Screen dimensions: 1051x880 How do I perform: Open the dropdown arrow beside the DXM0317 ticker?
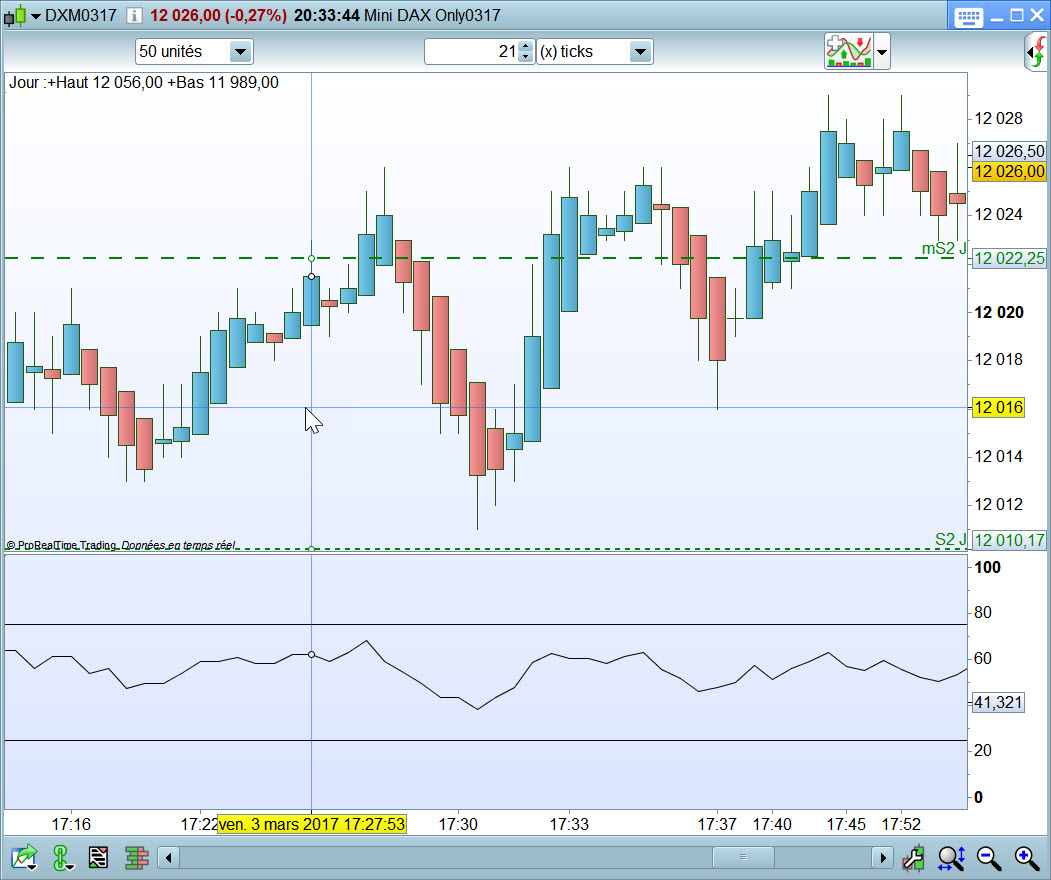coord(36,16)
